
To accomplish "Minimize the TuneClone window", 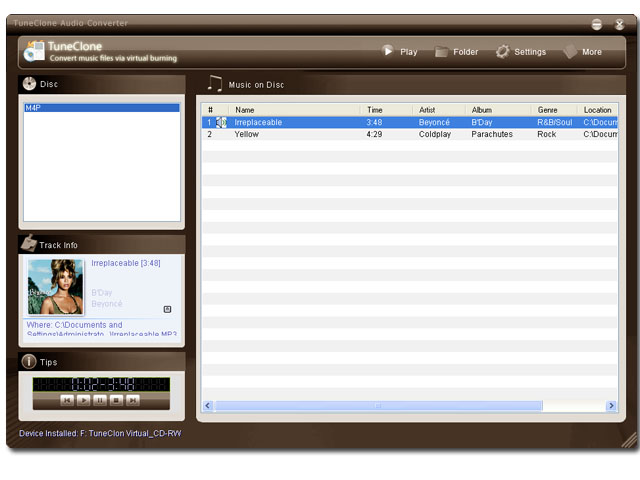I will [x=596, y=24].
